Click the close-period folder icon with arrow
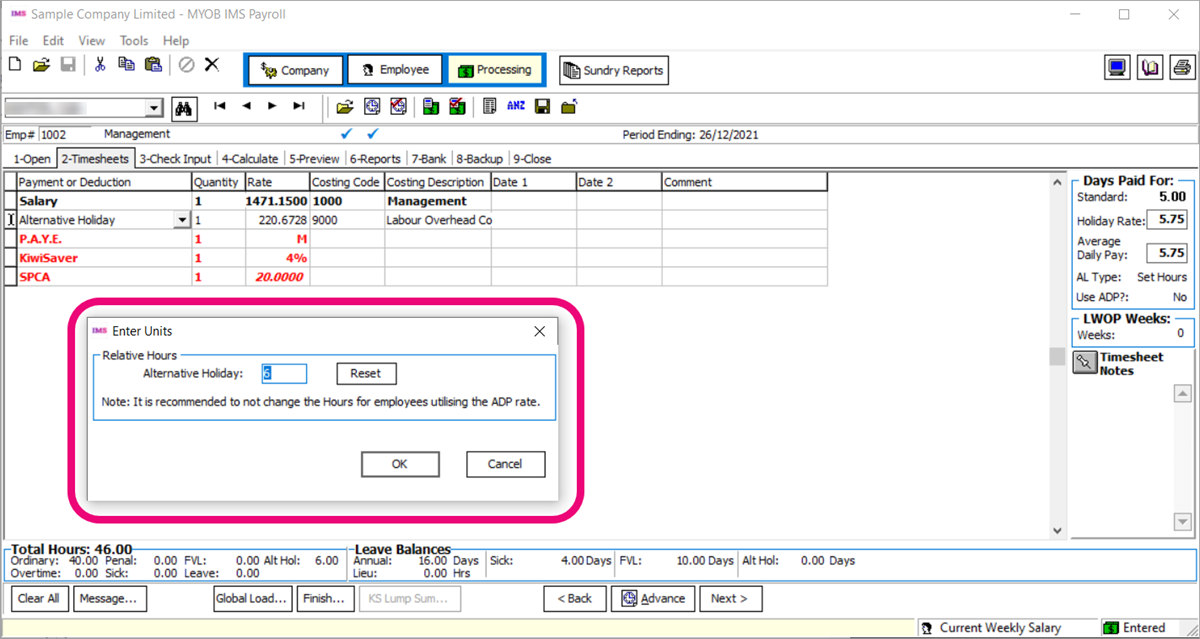Viewport: 1200px width, 639px height. 569,106
